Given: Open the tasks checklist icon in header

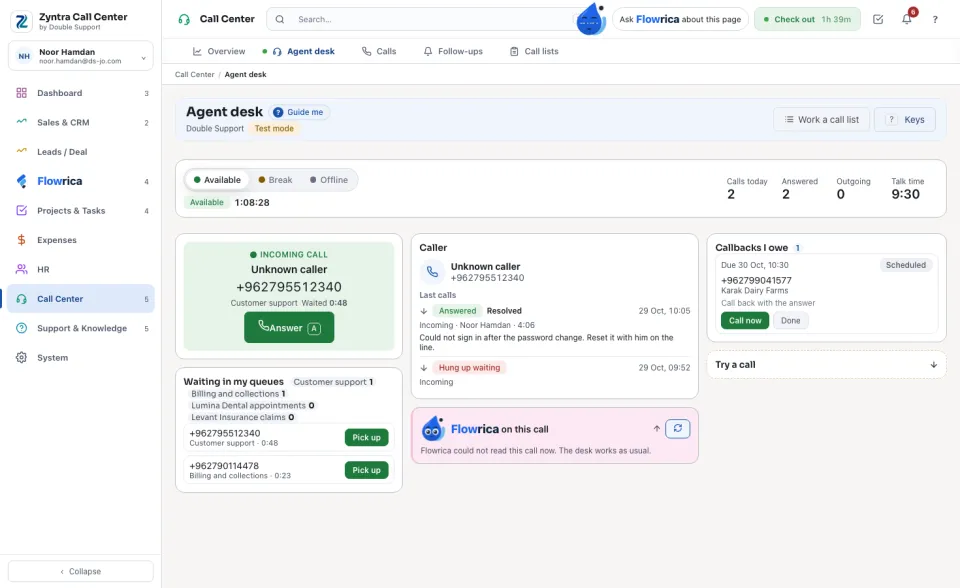Looking at the screenshot, I should (878, 19).
